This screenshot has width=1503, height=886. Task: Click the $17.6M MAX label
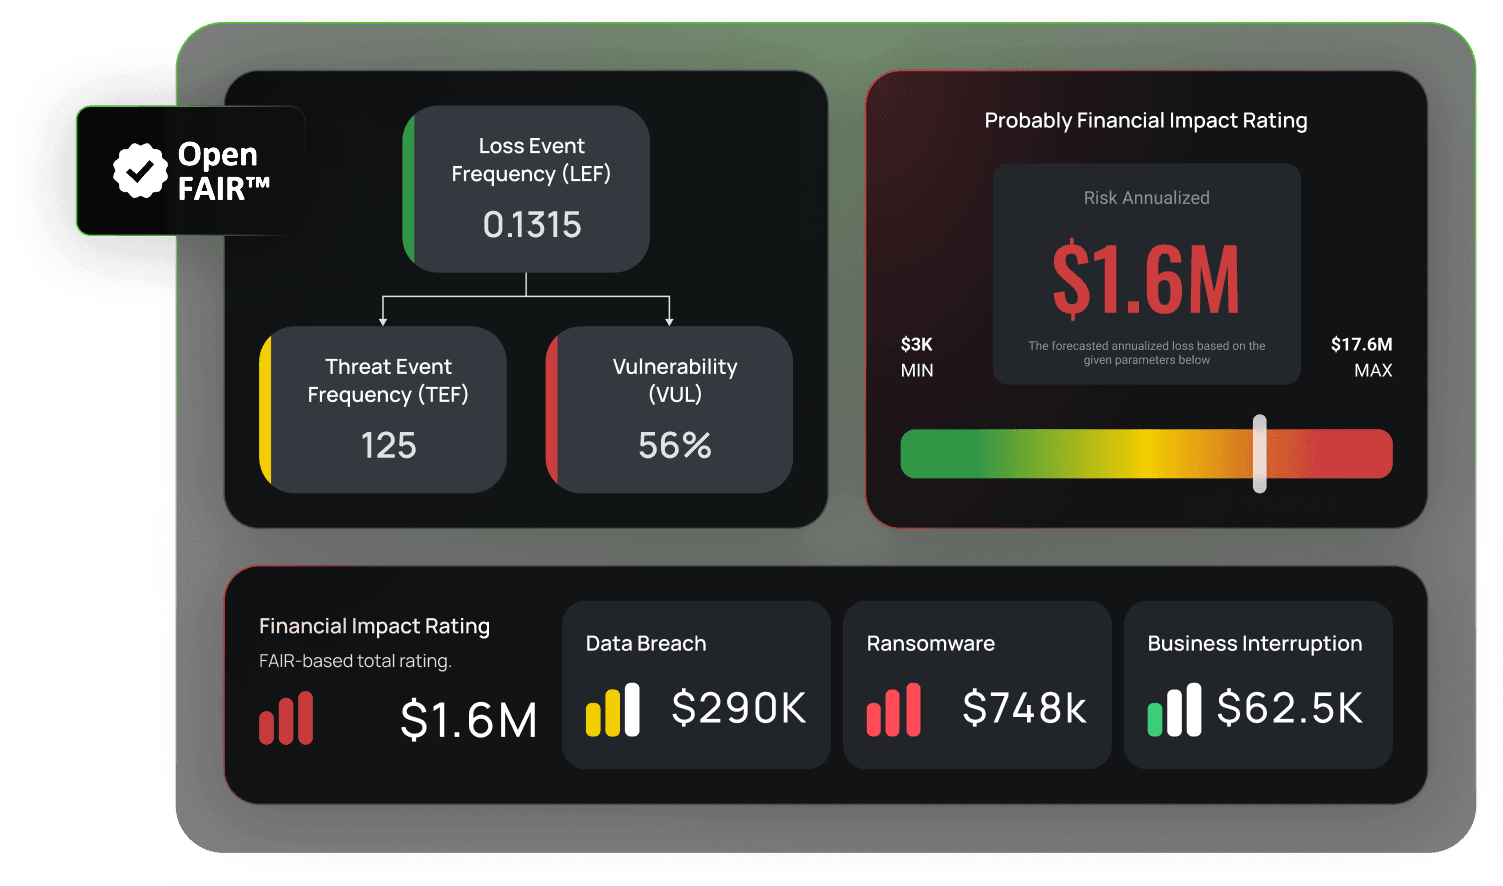tap(1361, 357)
